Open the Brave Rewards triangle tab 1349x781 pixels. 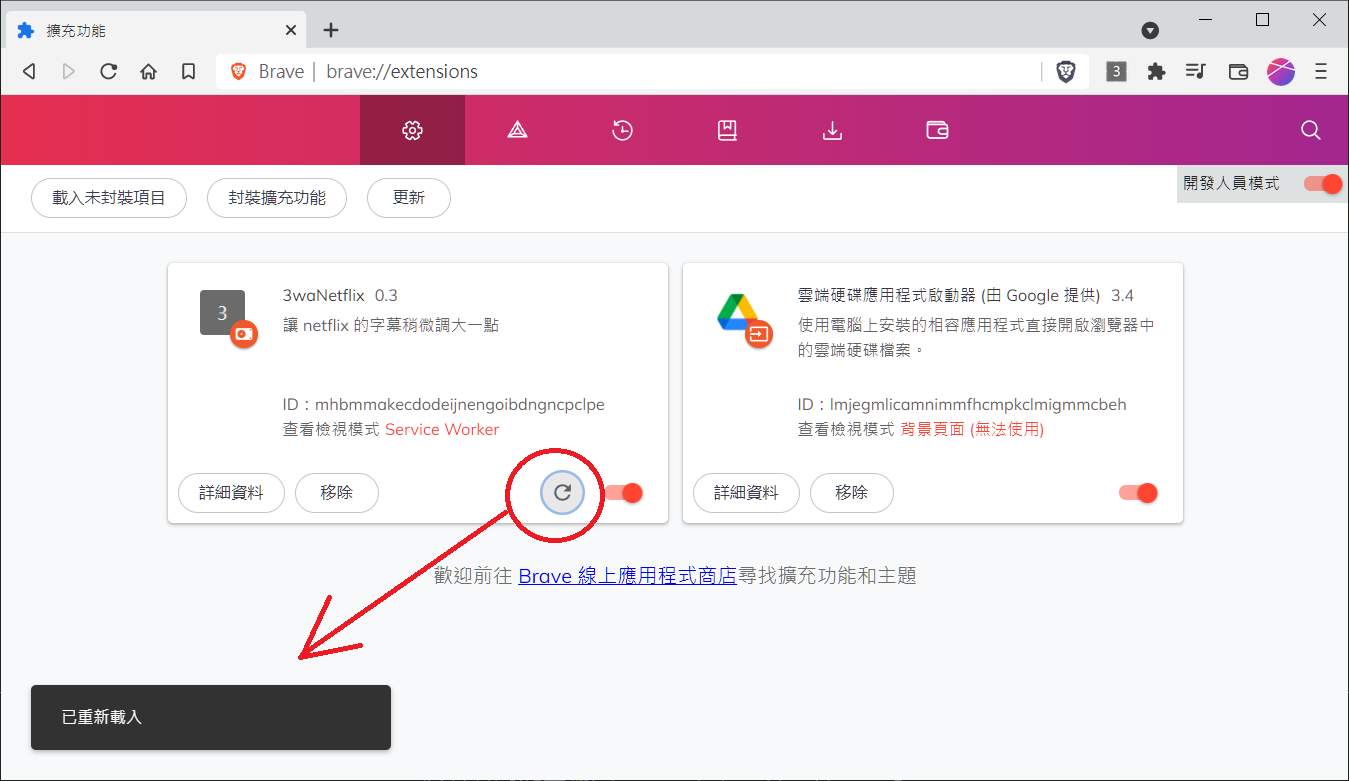[517, 130]
